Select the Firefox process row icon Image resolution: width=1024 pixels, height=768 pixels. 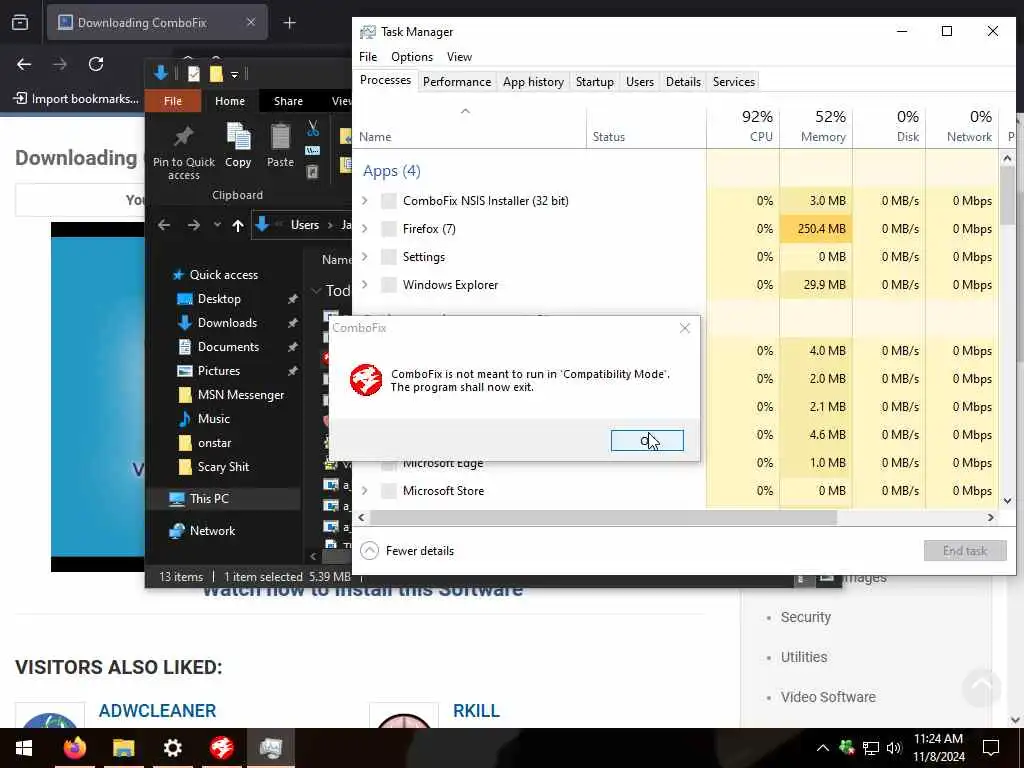[389, 229]
